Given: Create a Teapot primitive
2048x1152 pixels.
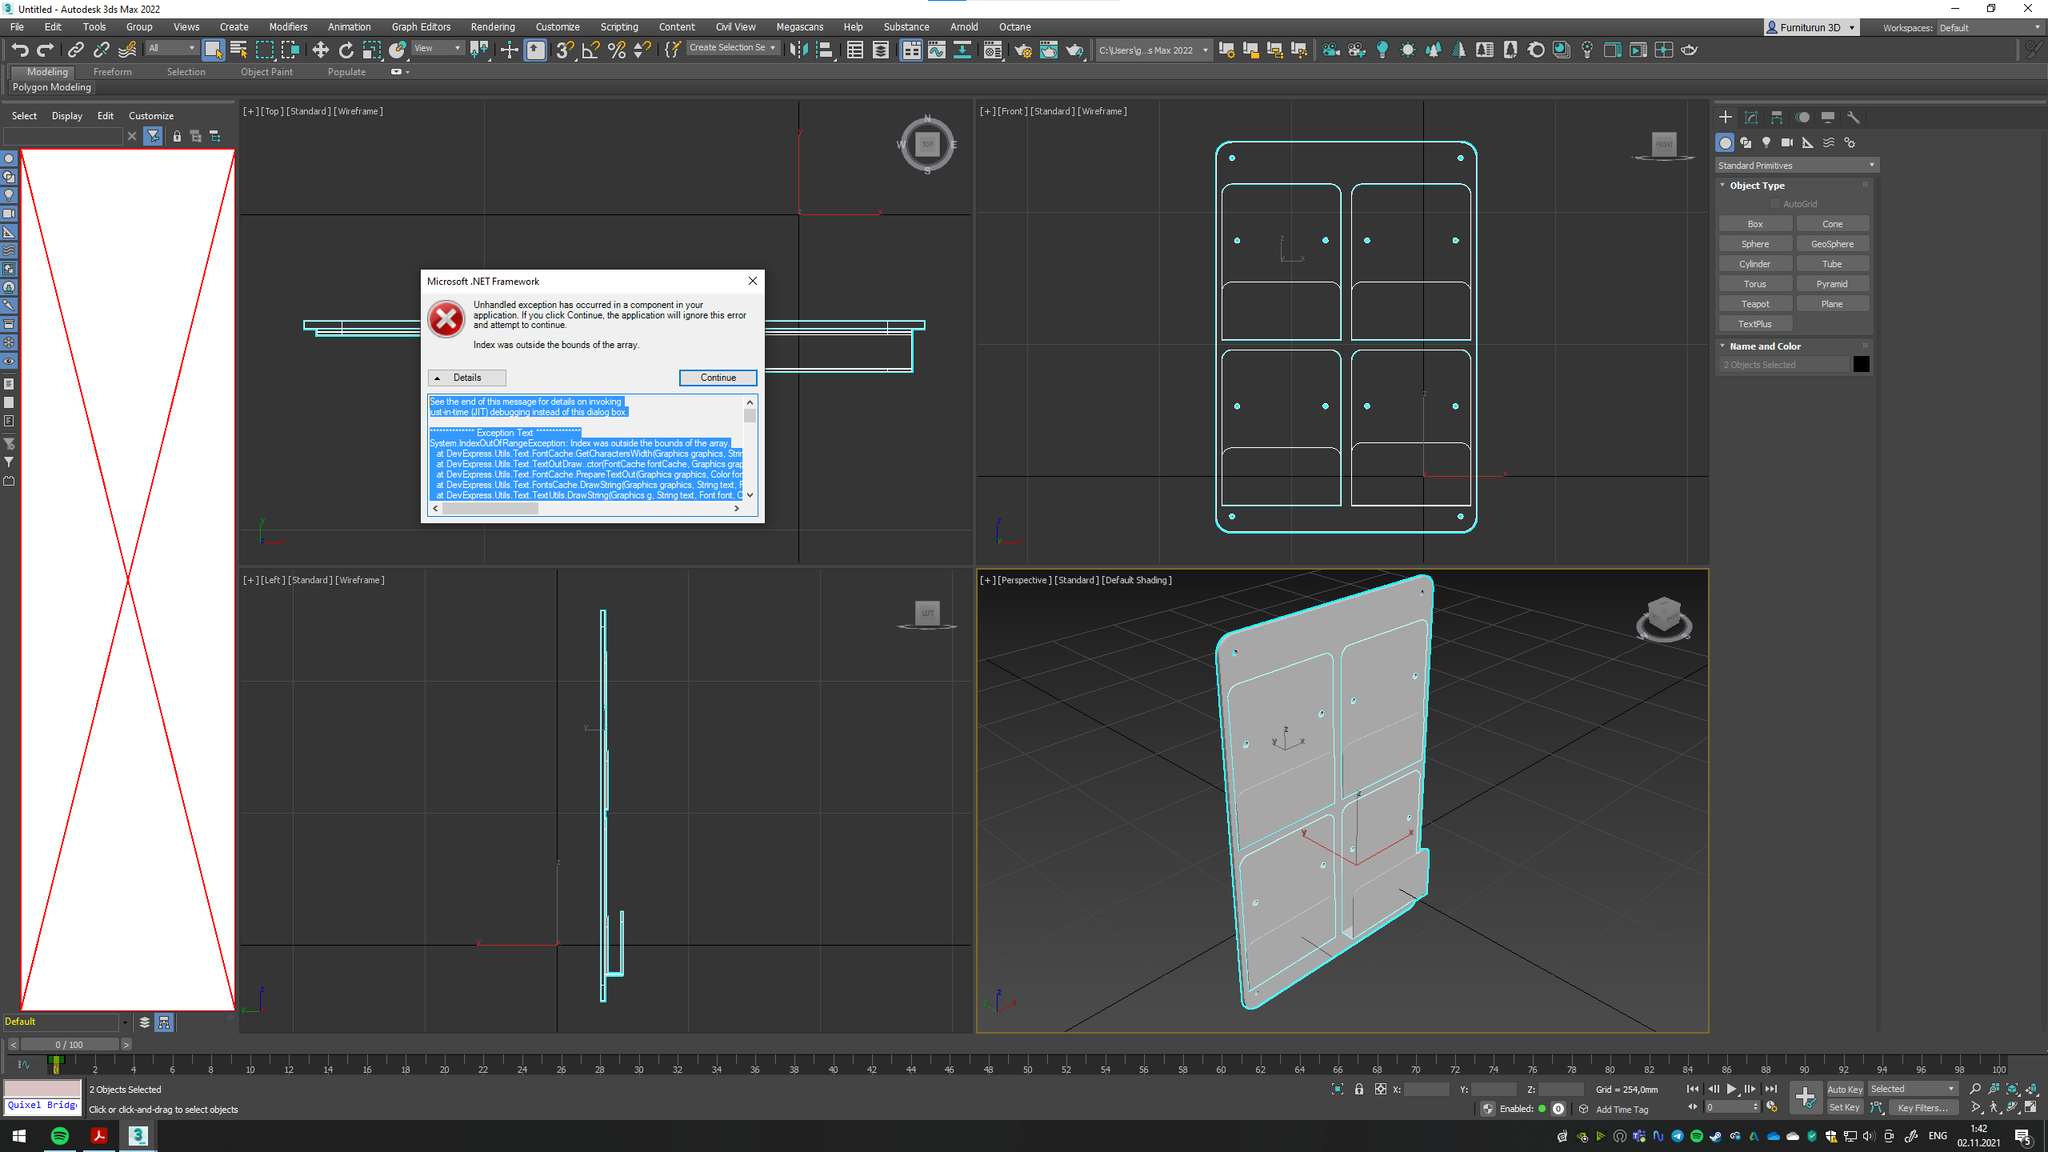Looking at the screenshot, I should point(1755,304).
